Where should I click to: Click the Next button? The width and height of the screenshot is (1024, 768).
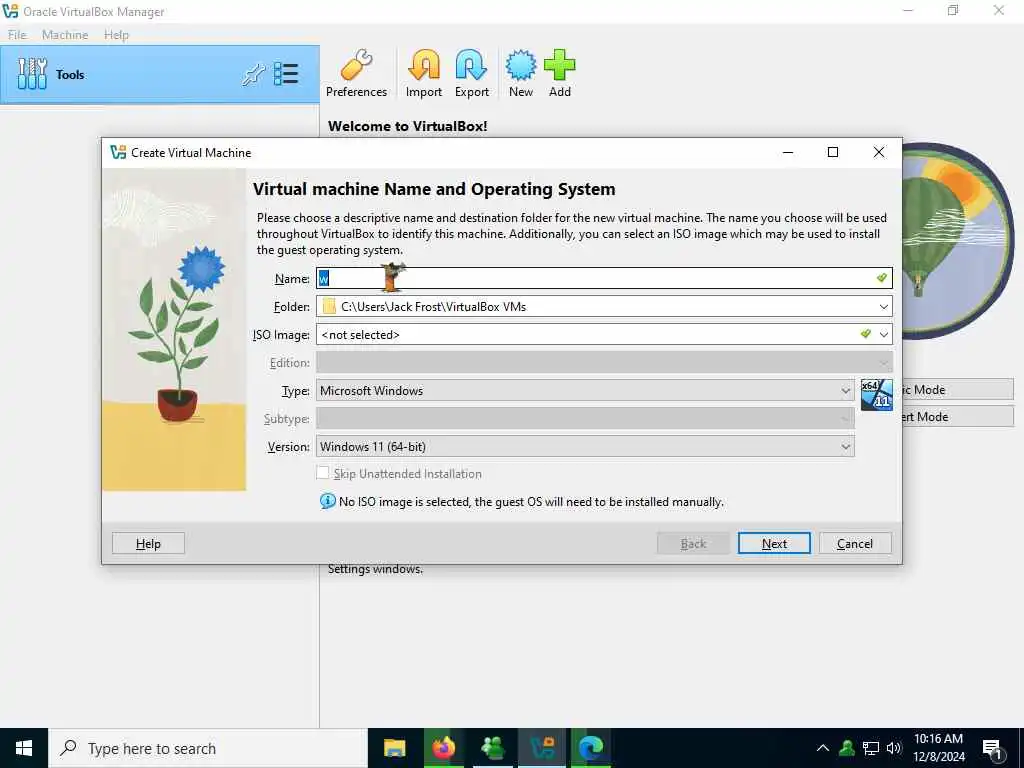774,543
